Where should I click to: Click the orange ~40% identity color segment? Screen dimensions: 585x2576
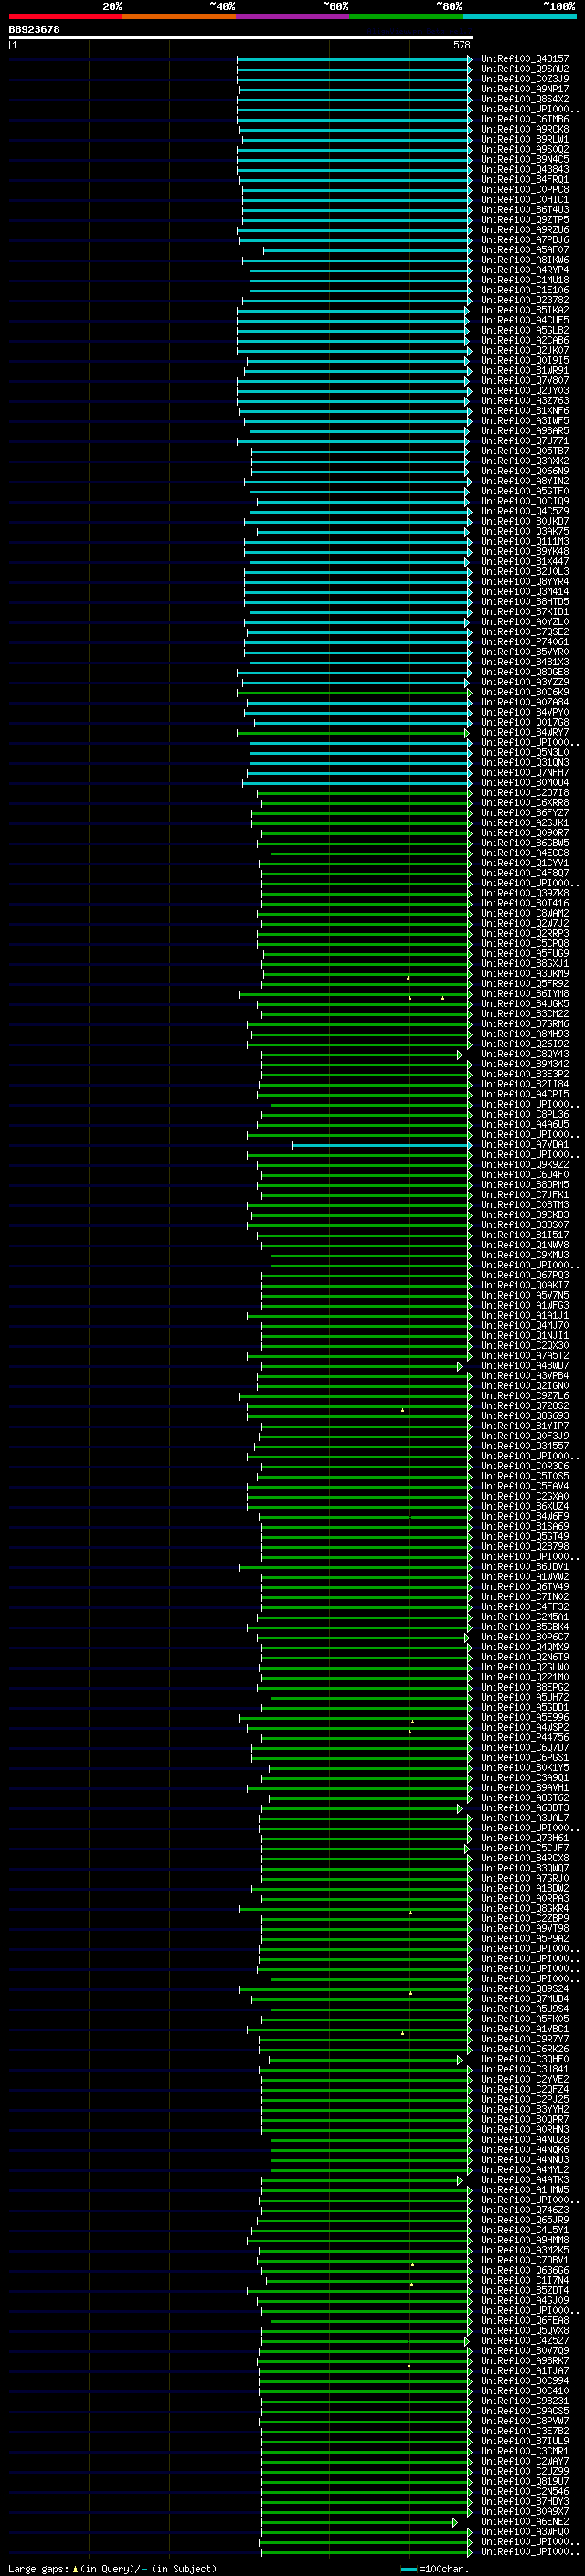pyautogui.click(x=179, y=16)
